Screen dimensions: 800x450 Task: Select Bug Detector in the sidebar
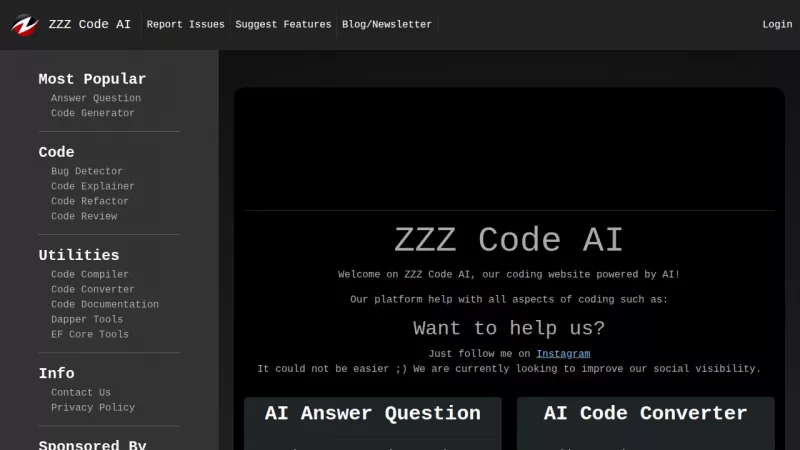(87, 171)
